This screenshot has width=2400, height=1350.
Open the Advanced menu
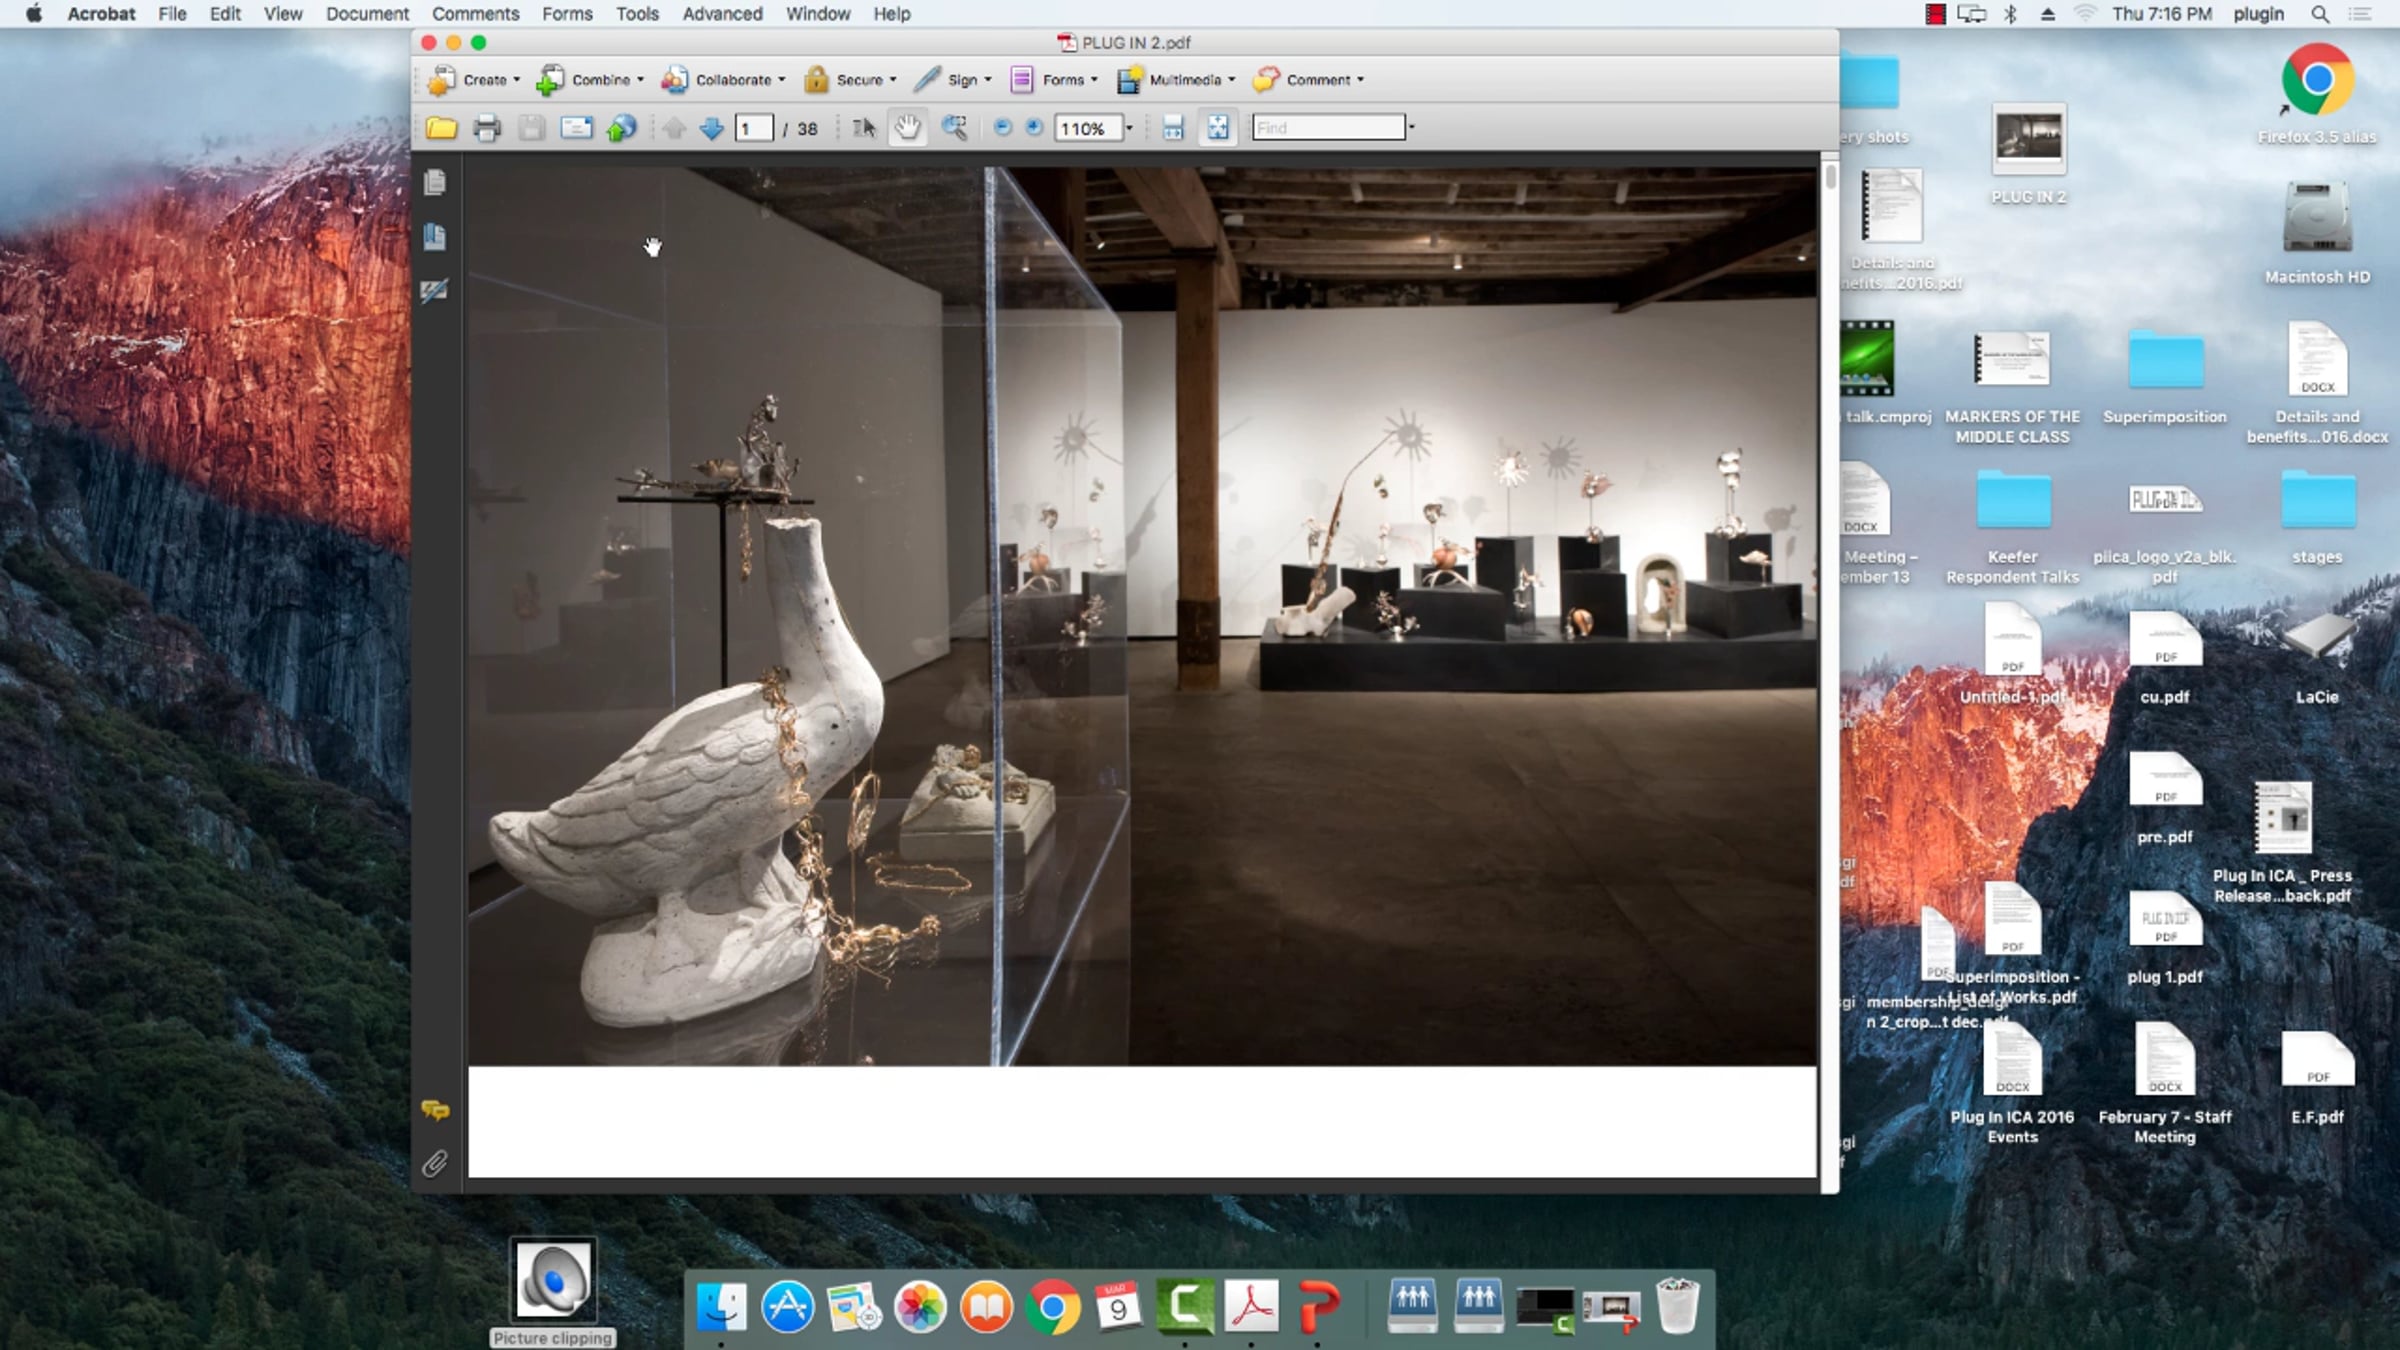pyautogui.click(x=722, y=14)
